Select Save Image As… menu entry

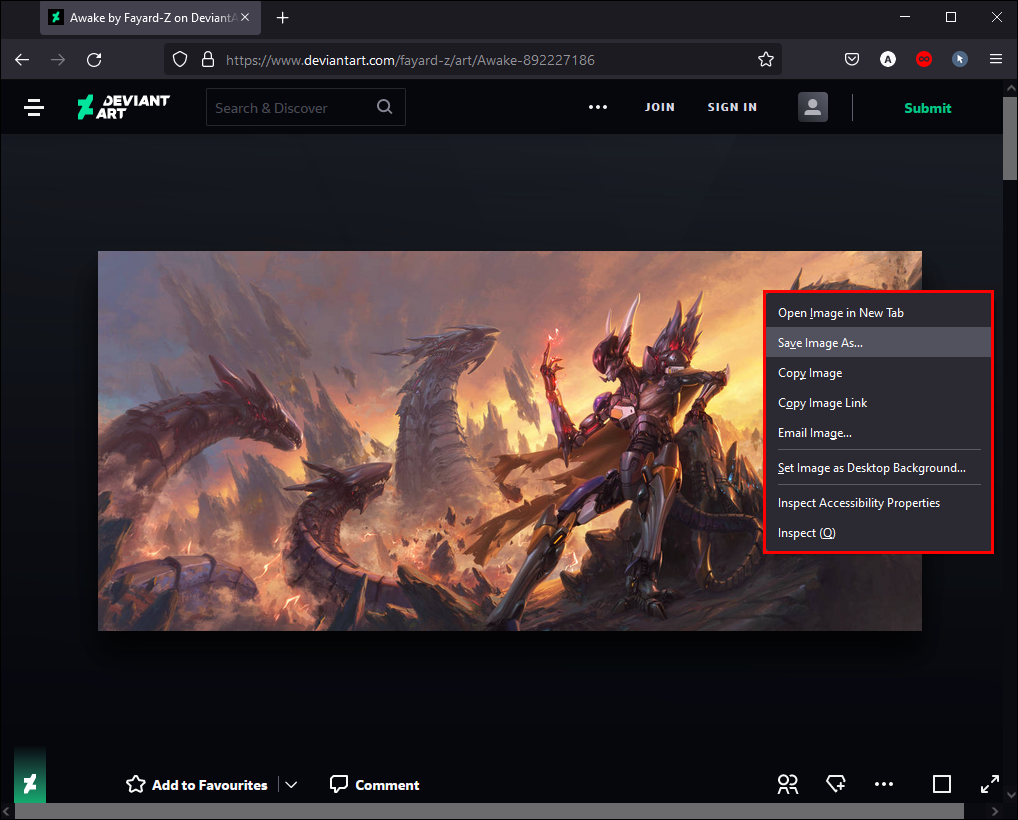(x=878, y=343)
